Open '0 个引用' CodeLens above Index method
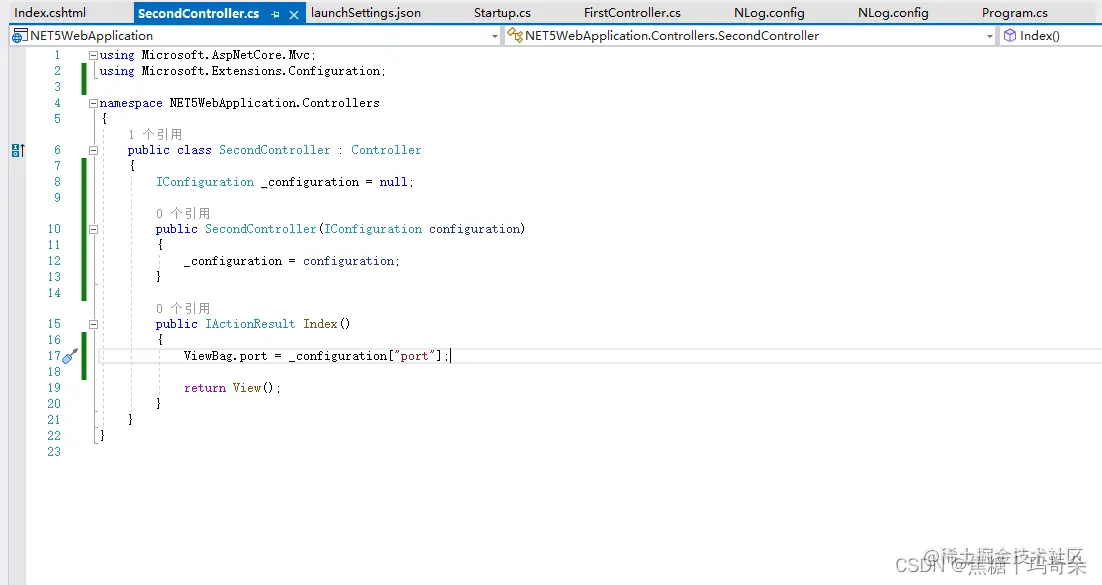Viewport: 1102px width, 585px height. (x=183, y=308)
